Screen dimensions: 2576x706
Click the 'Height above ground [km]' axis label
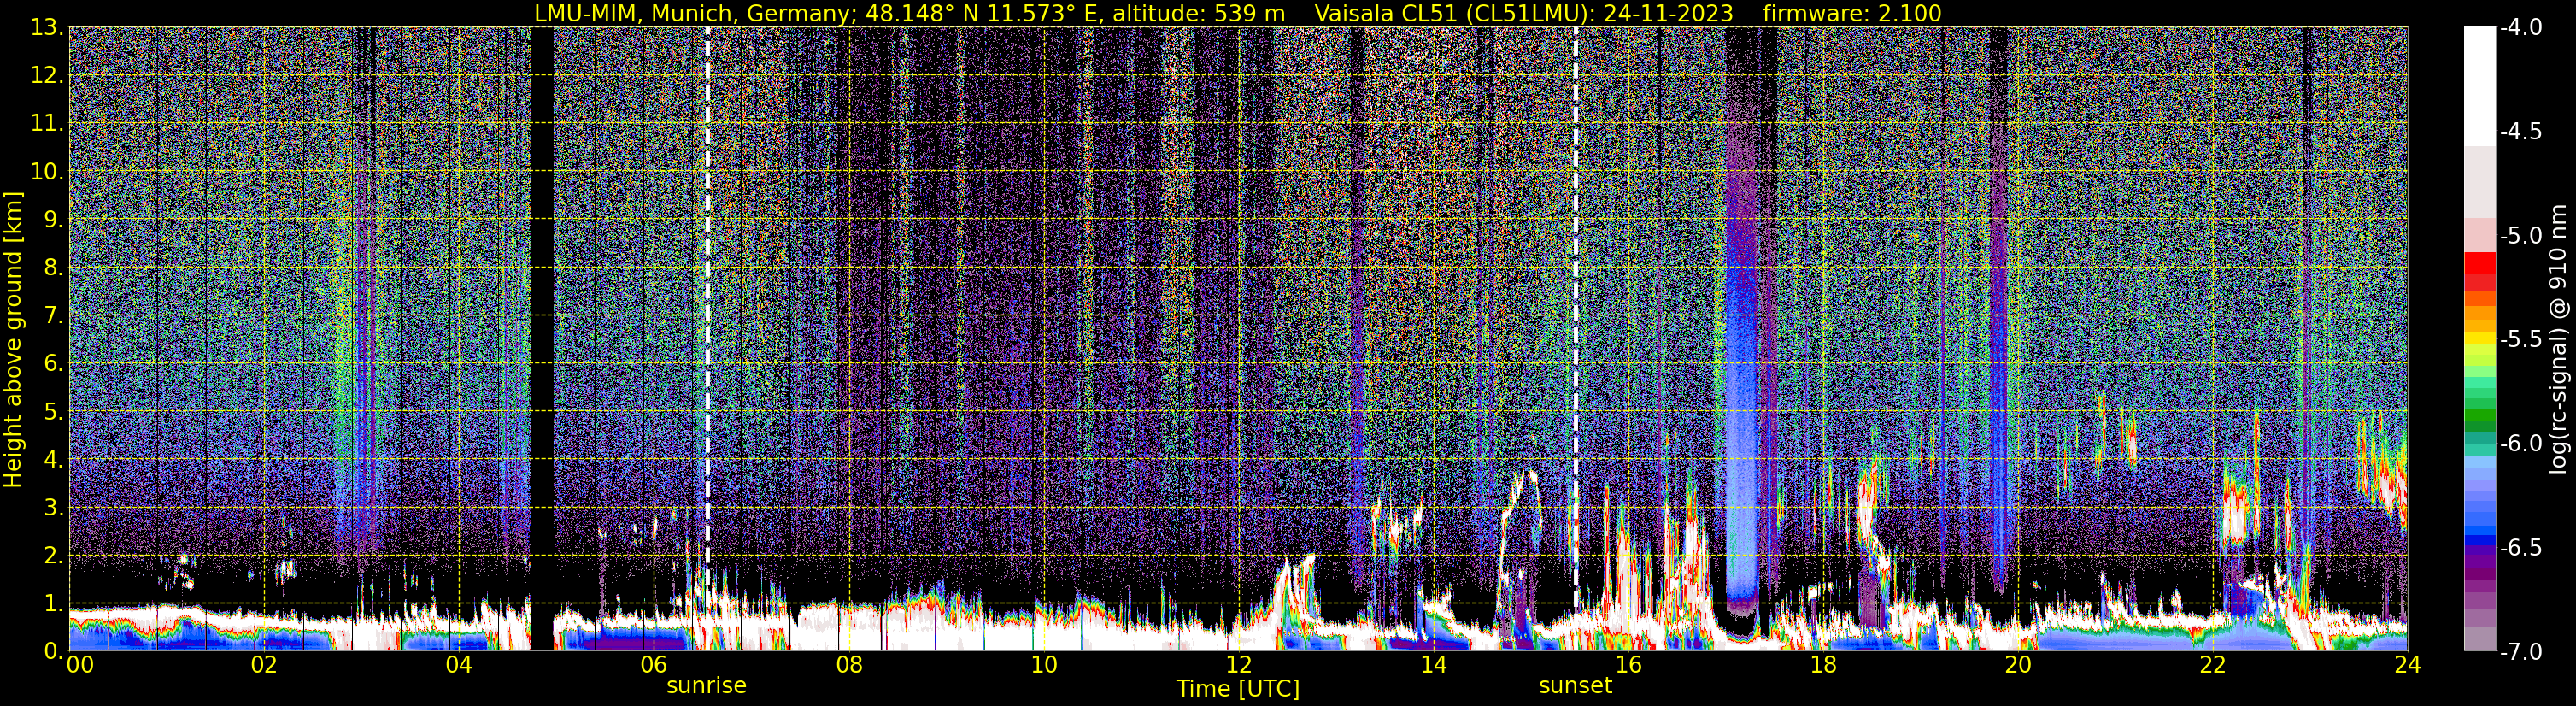tap(13, 339)
